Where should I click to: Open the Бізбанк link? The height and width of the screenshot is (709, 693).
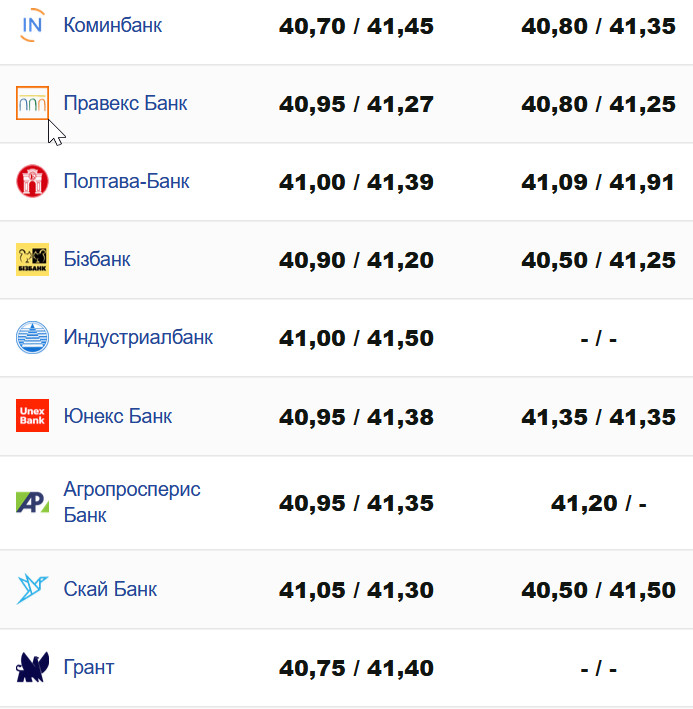97,259
